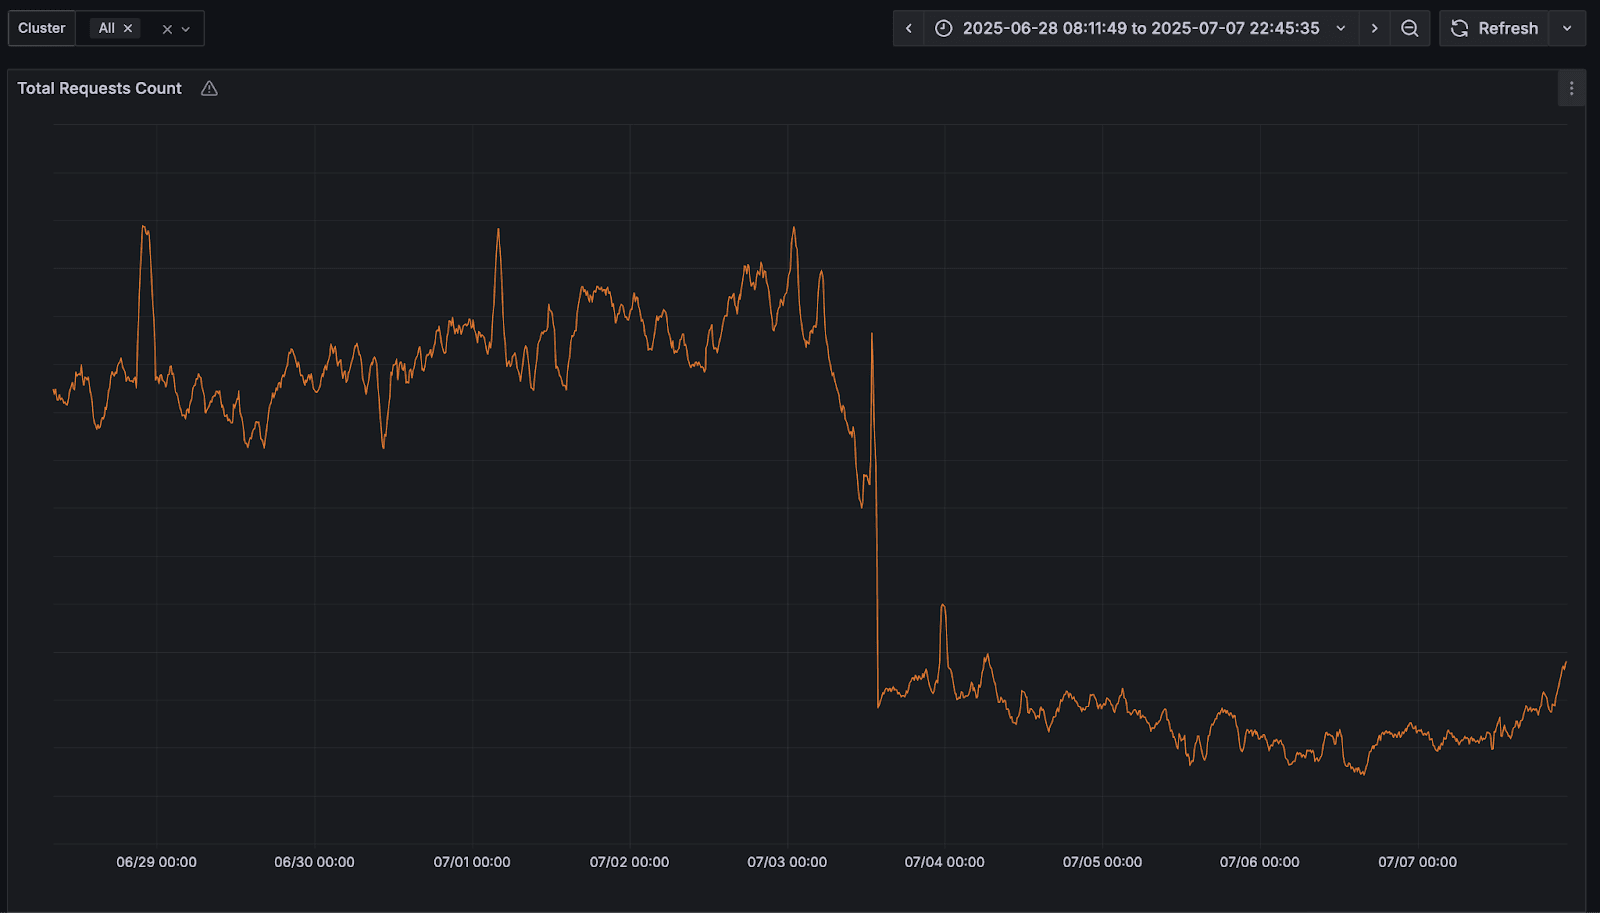Click the 07/04 00:00 axis label
The image size is (1600, 913).
[x=943, y=861]
